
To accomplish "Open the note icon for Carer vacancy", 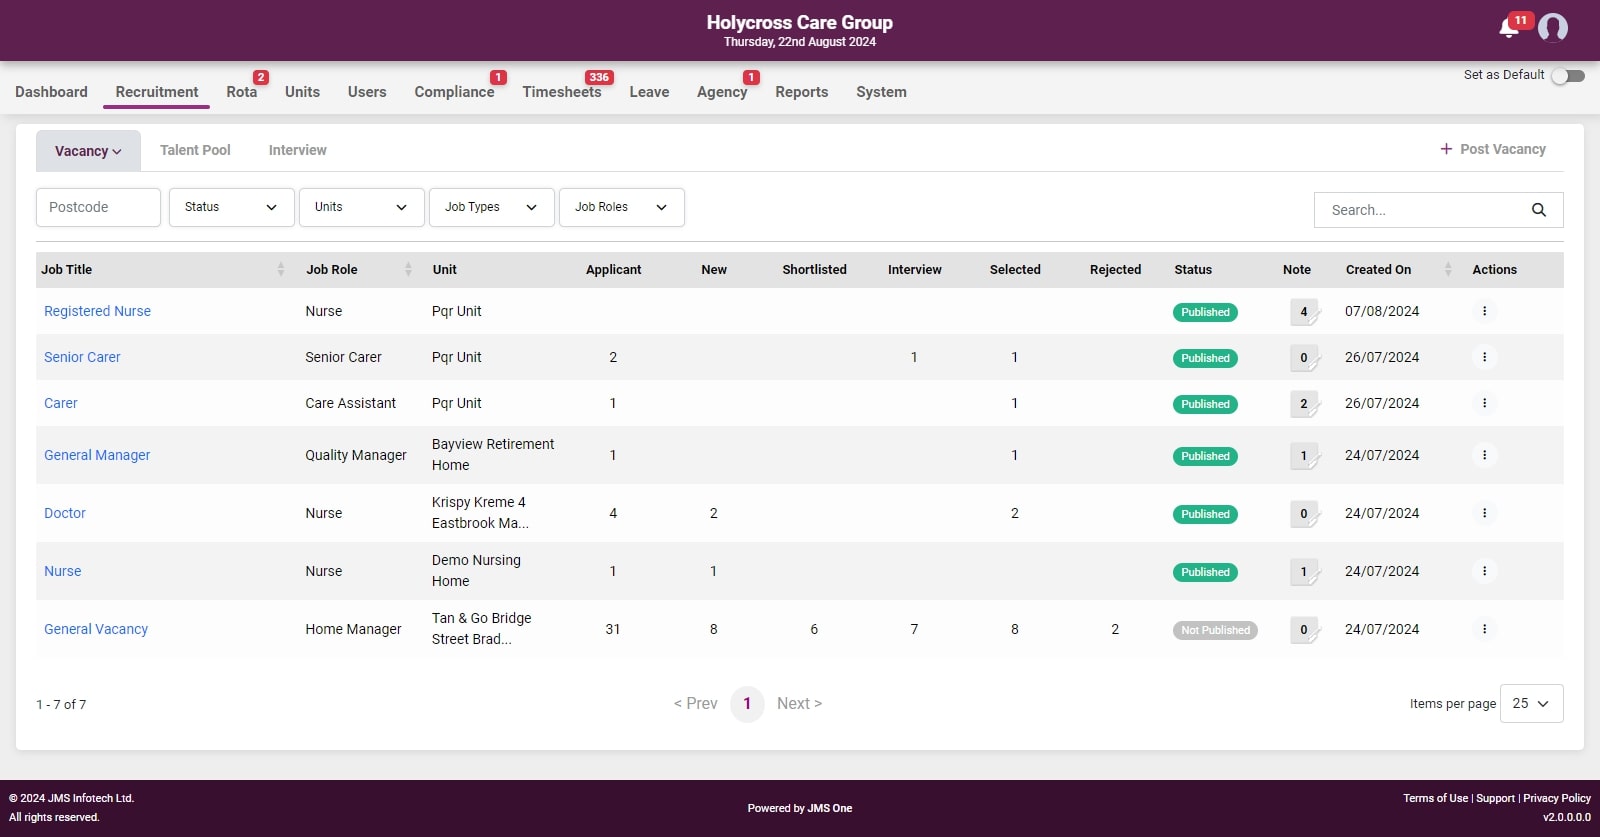I will (x=1304, y=404).
